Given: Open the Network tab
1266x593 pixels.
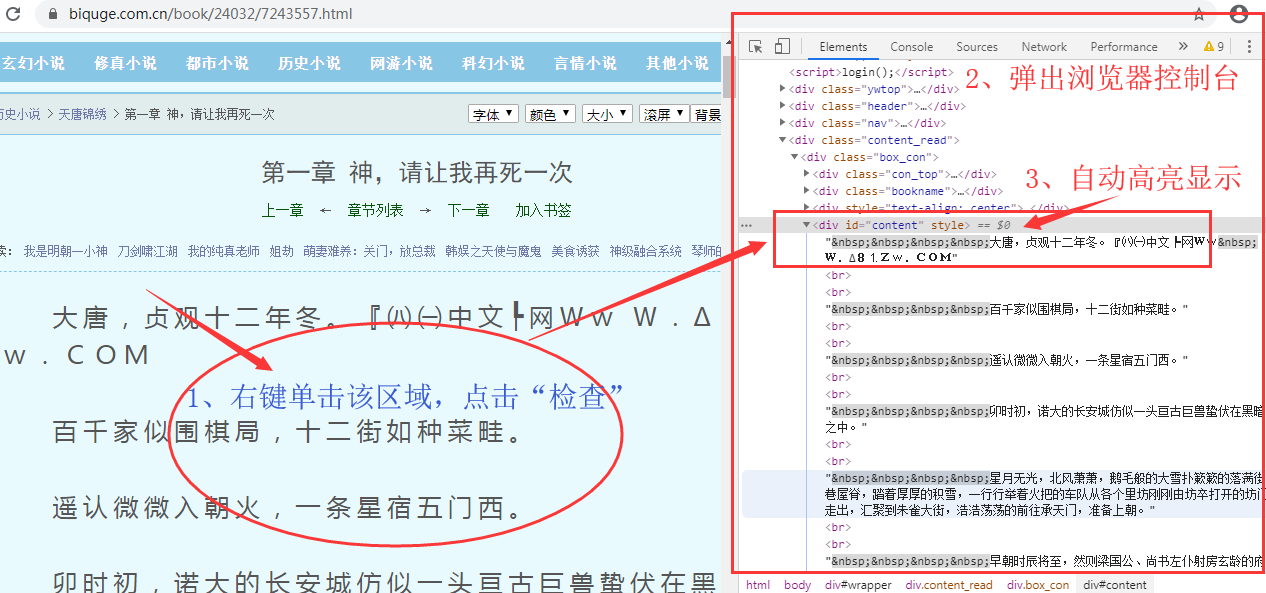Looking at the screenshot, I should pyautogui.click(x=1044, y=46).
